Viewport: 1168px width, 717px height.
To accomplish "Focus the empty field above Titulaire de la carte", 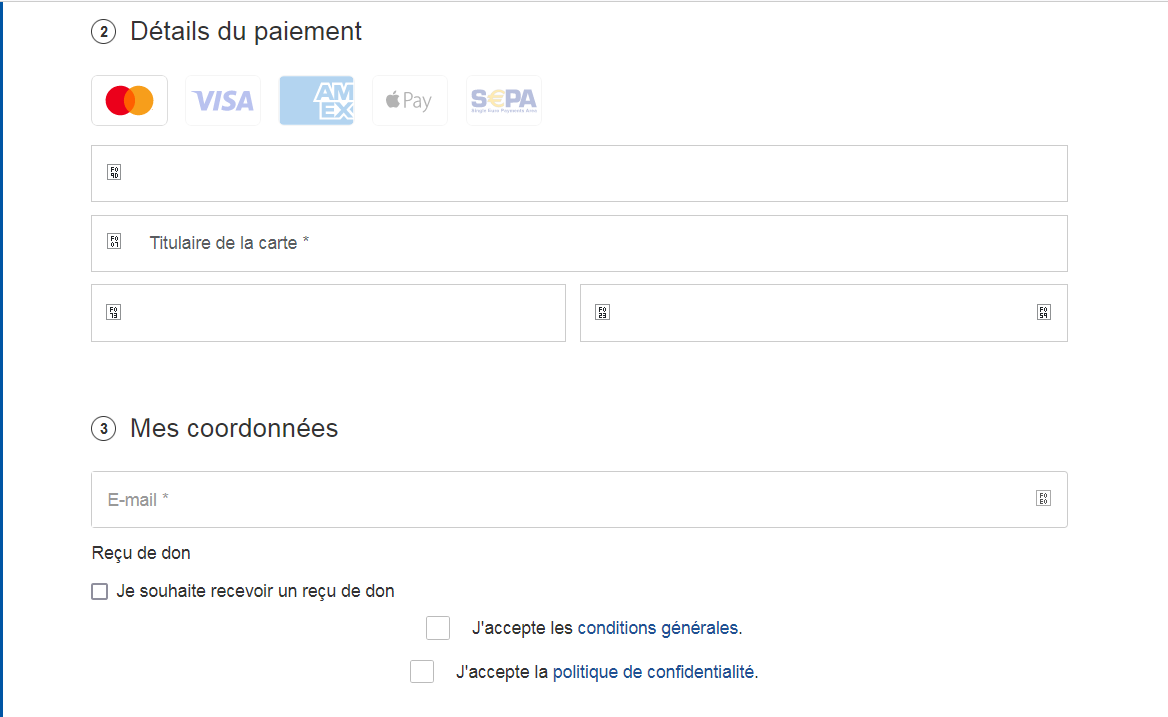I will (x=600, y=173).
